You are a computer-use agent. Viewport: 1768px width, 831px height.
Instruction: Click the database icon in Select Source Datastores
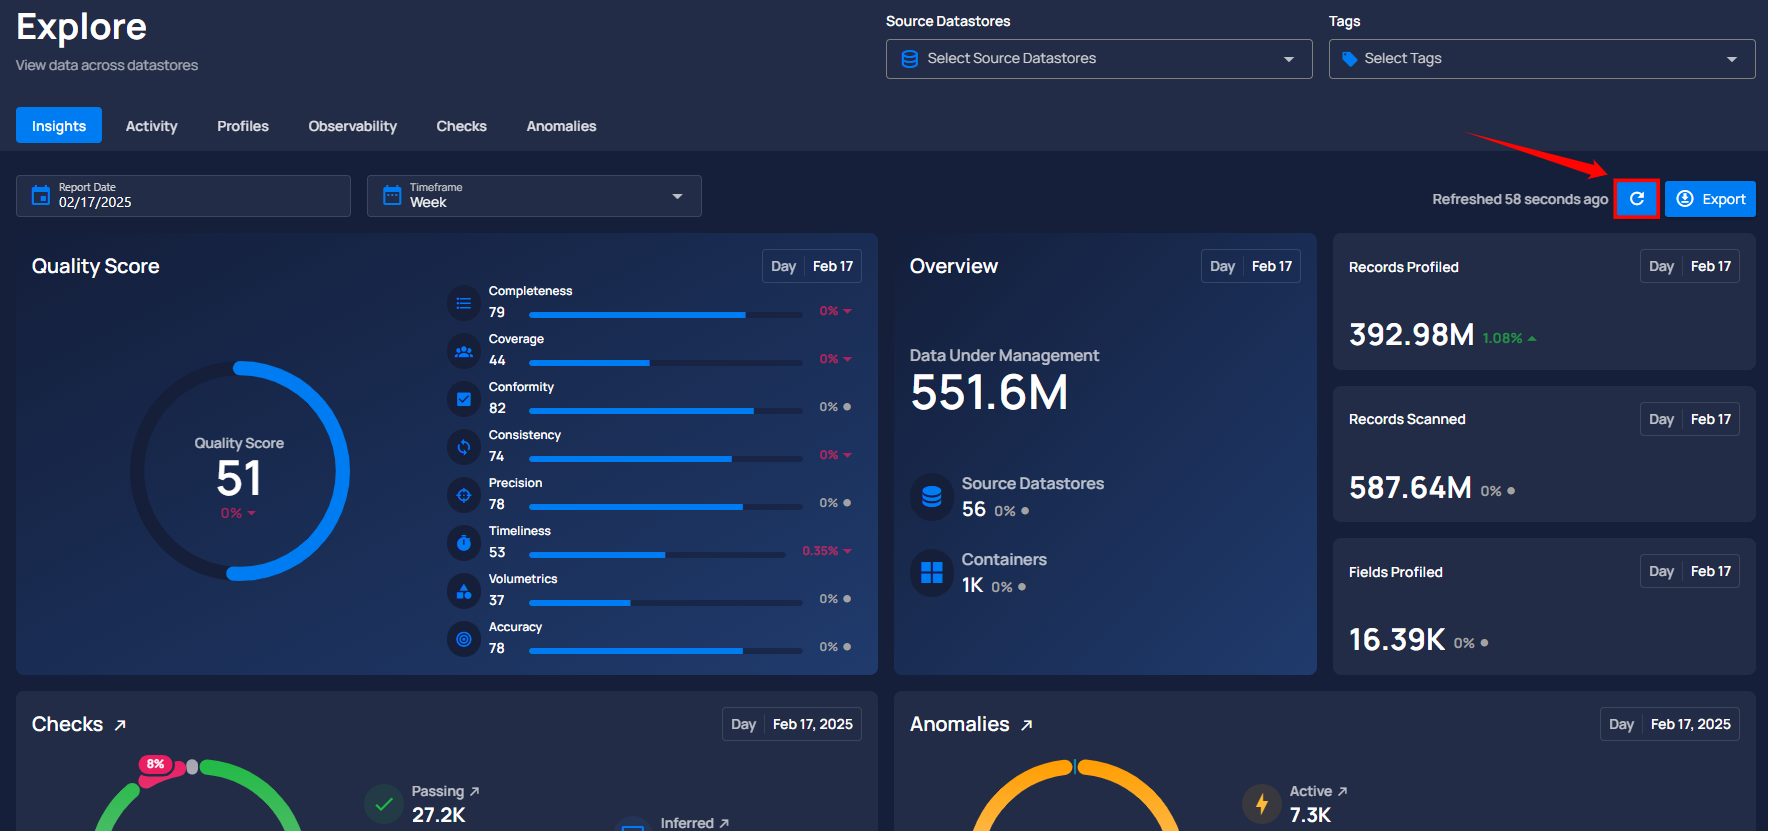(910, 59)
